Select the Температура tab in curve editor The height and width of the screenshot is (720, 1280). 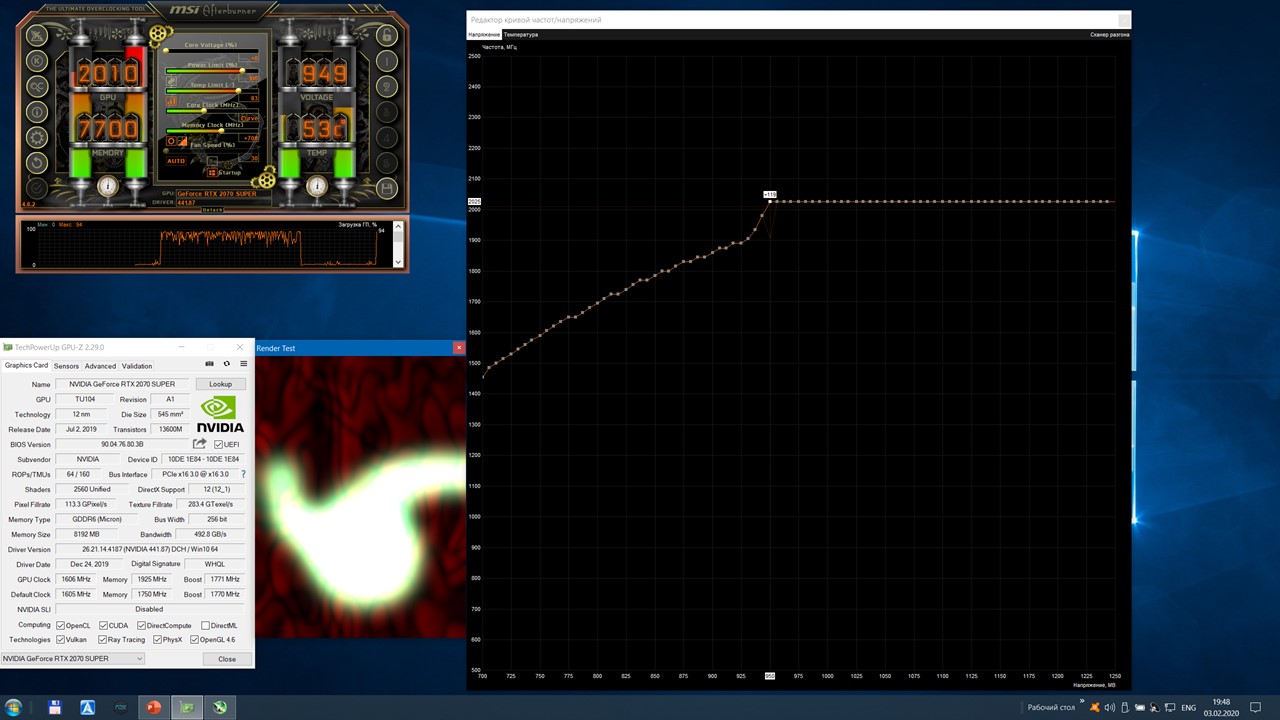click(520, 35)
